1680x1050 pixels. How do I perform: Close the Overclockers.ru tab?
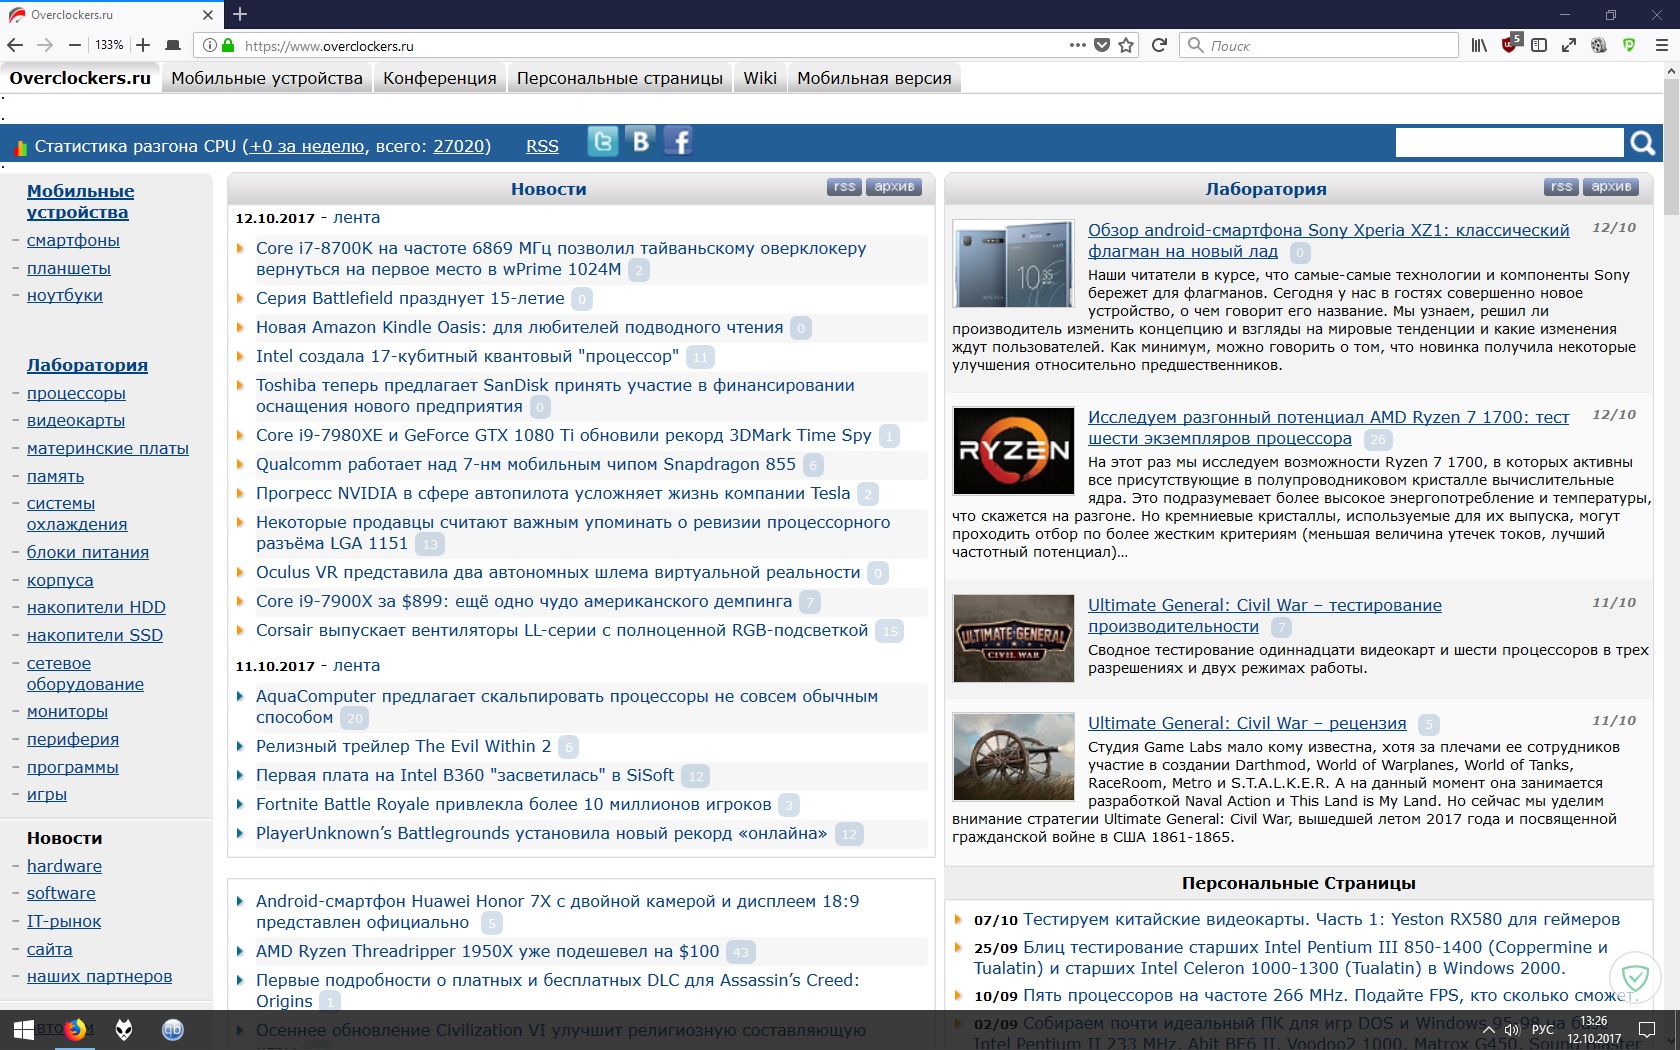208,15
